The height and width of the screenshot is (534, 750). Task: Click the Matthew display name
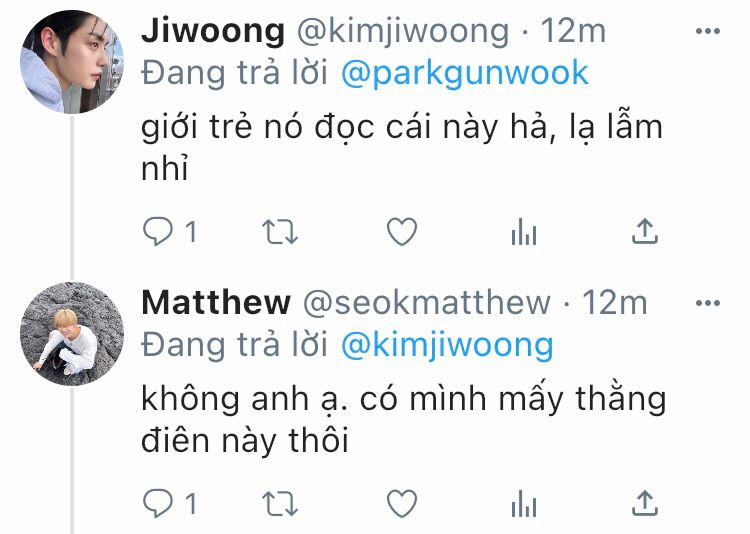tap(216, 303)
